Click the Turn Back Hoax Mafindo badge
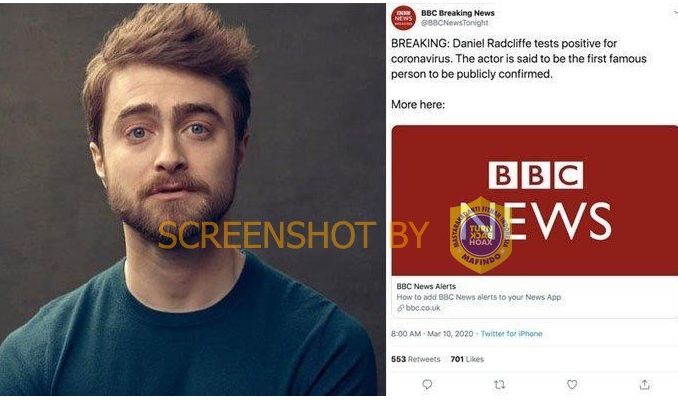Screen dimensions: 678x400 coord(480,235)
